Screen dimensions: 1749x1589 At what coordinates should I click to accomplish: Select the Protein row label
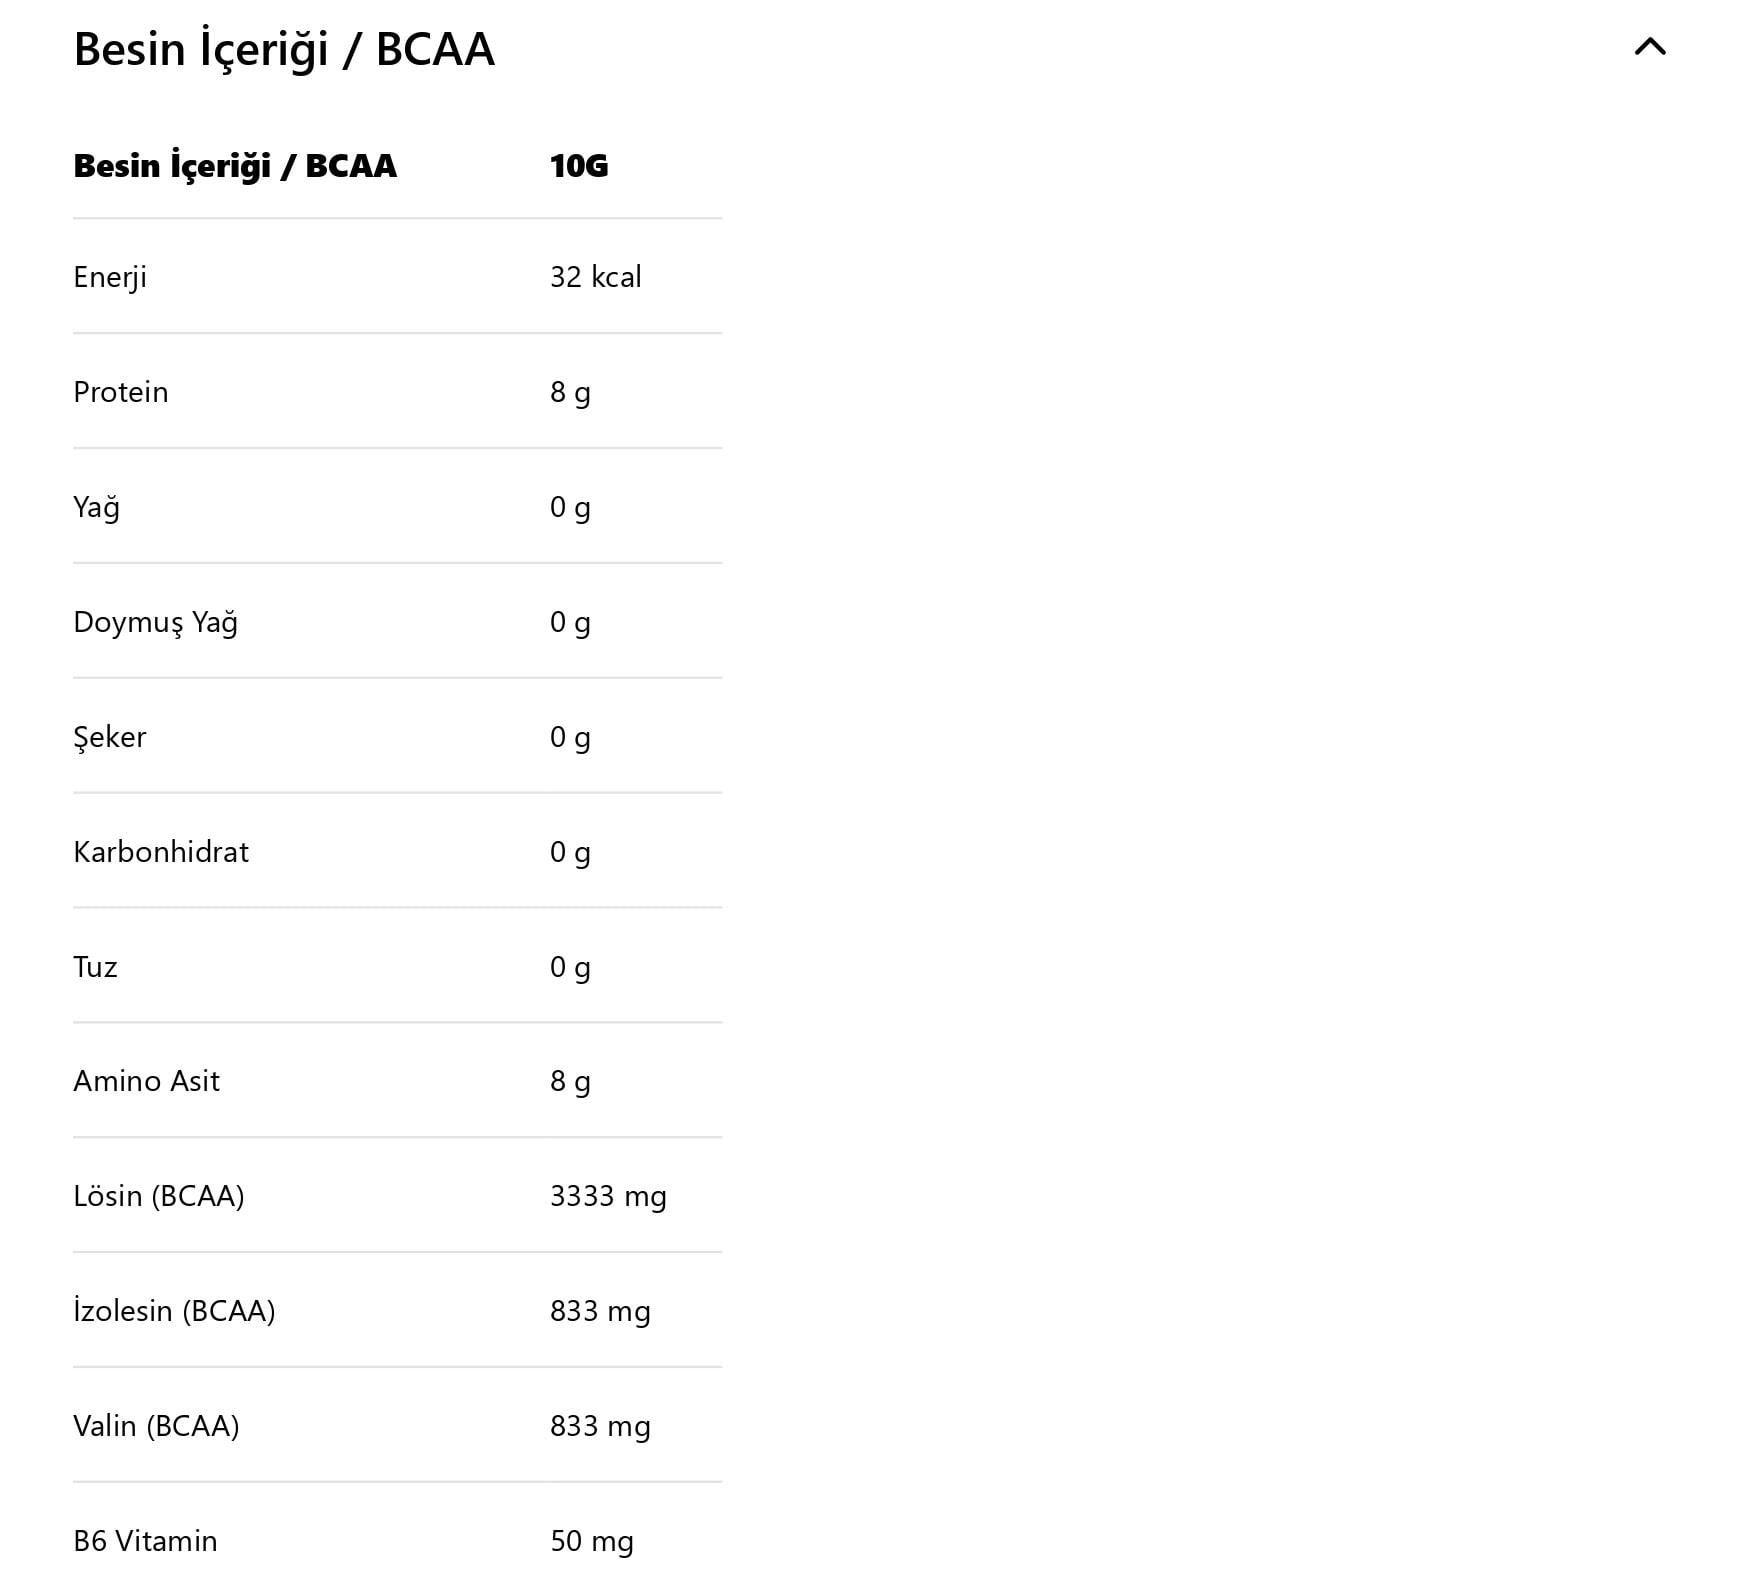121,392
